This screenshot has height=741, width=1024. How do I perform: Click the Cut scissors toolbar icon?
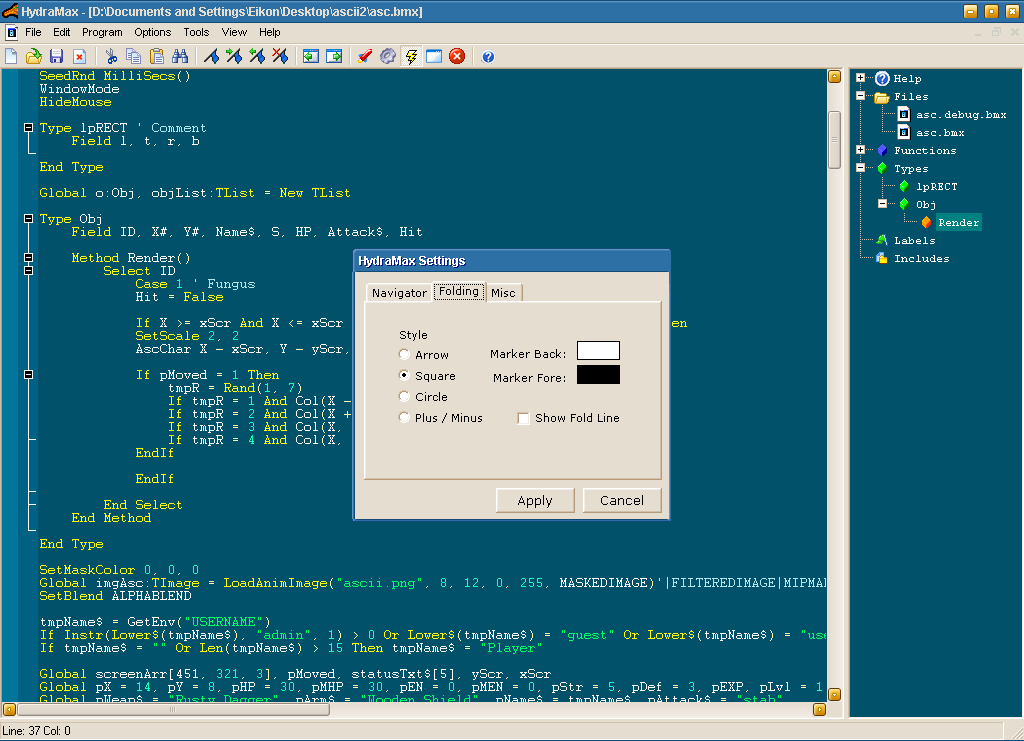pos(111,56)
